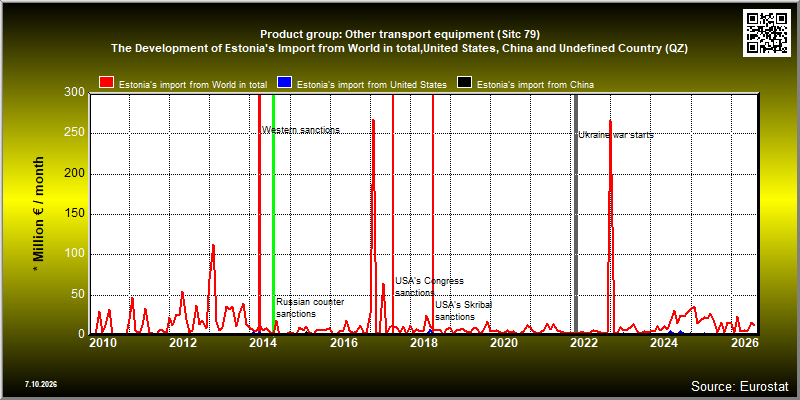Click the x-axis year 2018

point(423,343)
